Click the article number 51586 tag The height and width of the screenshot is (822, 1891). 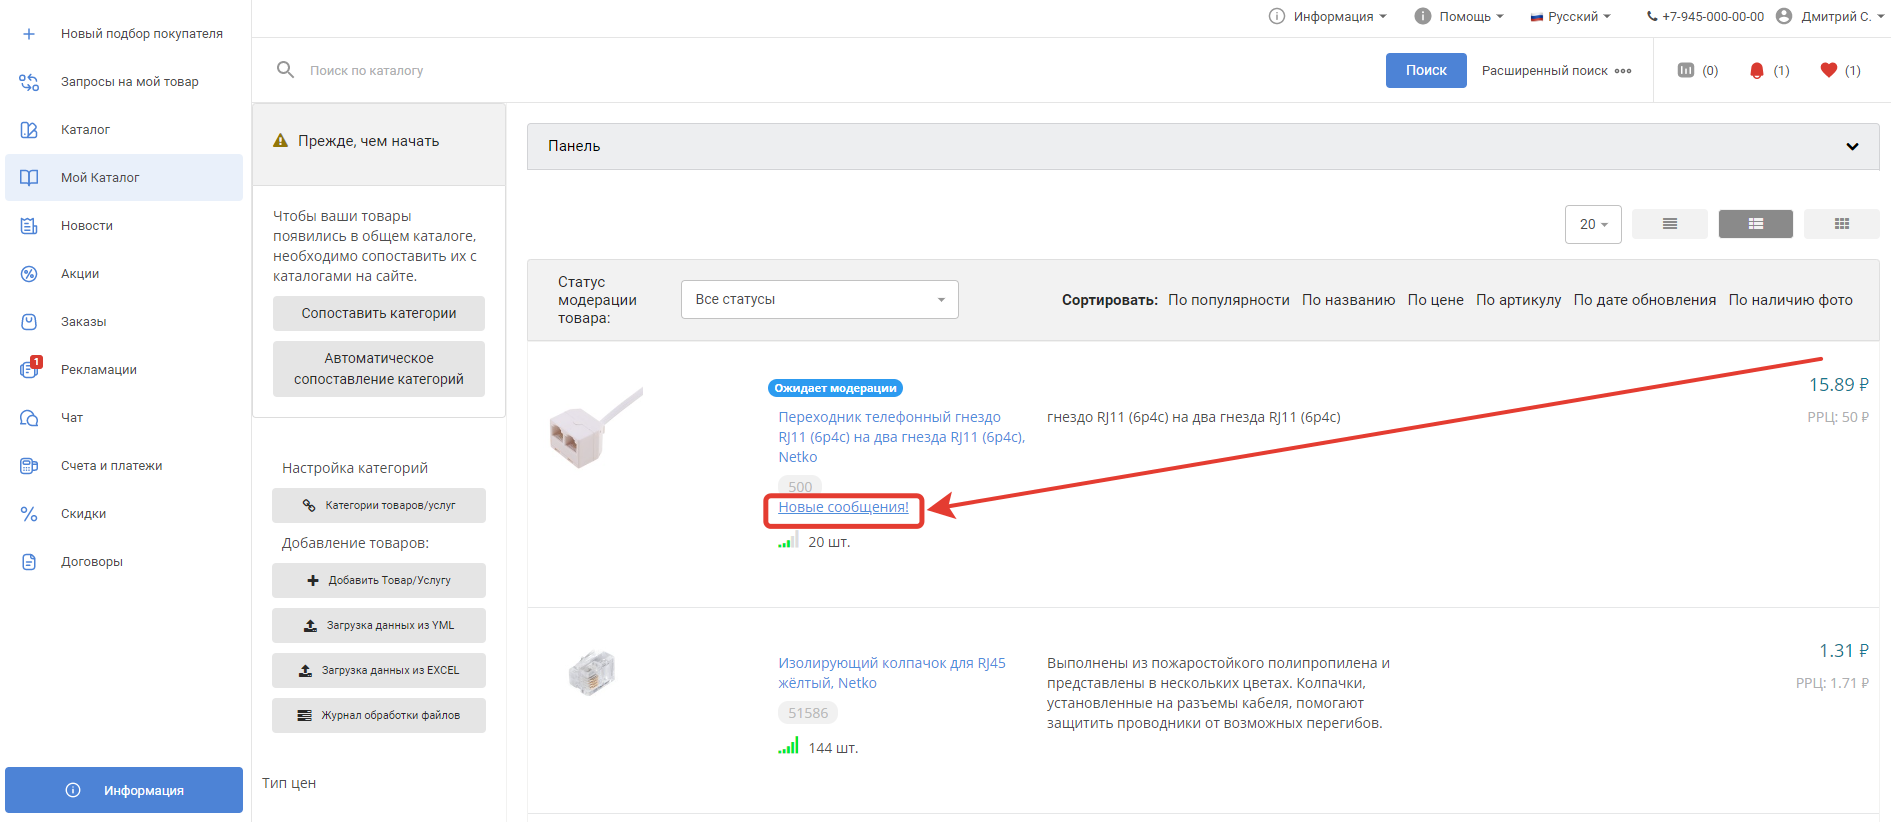coord(808,713)
